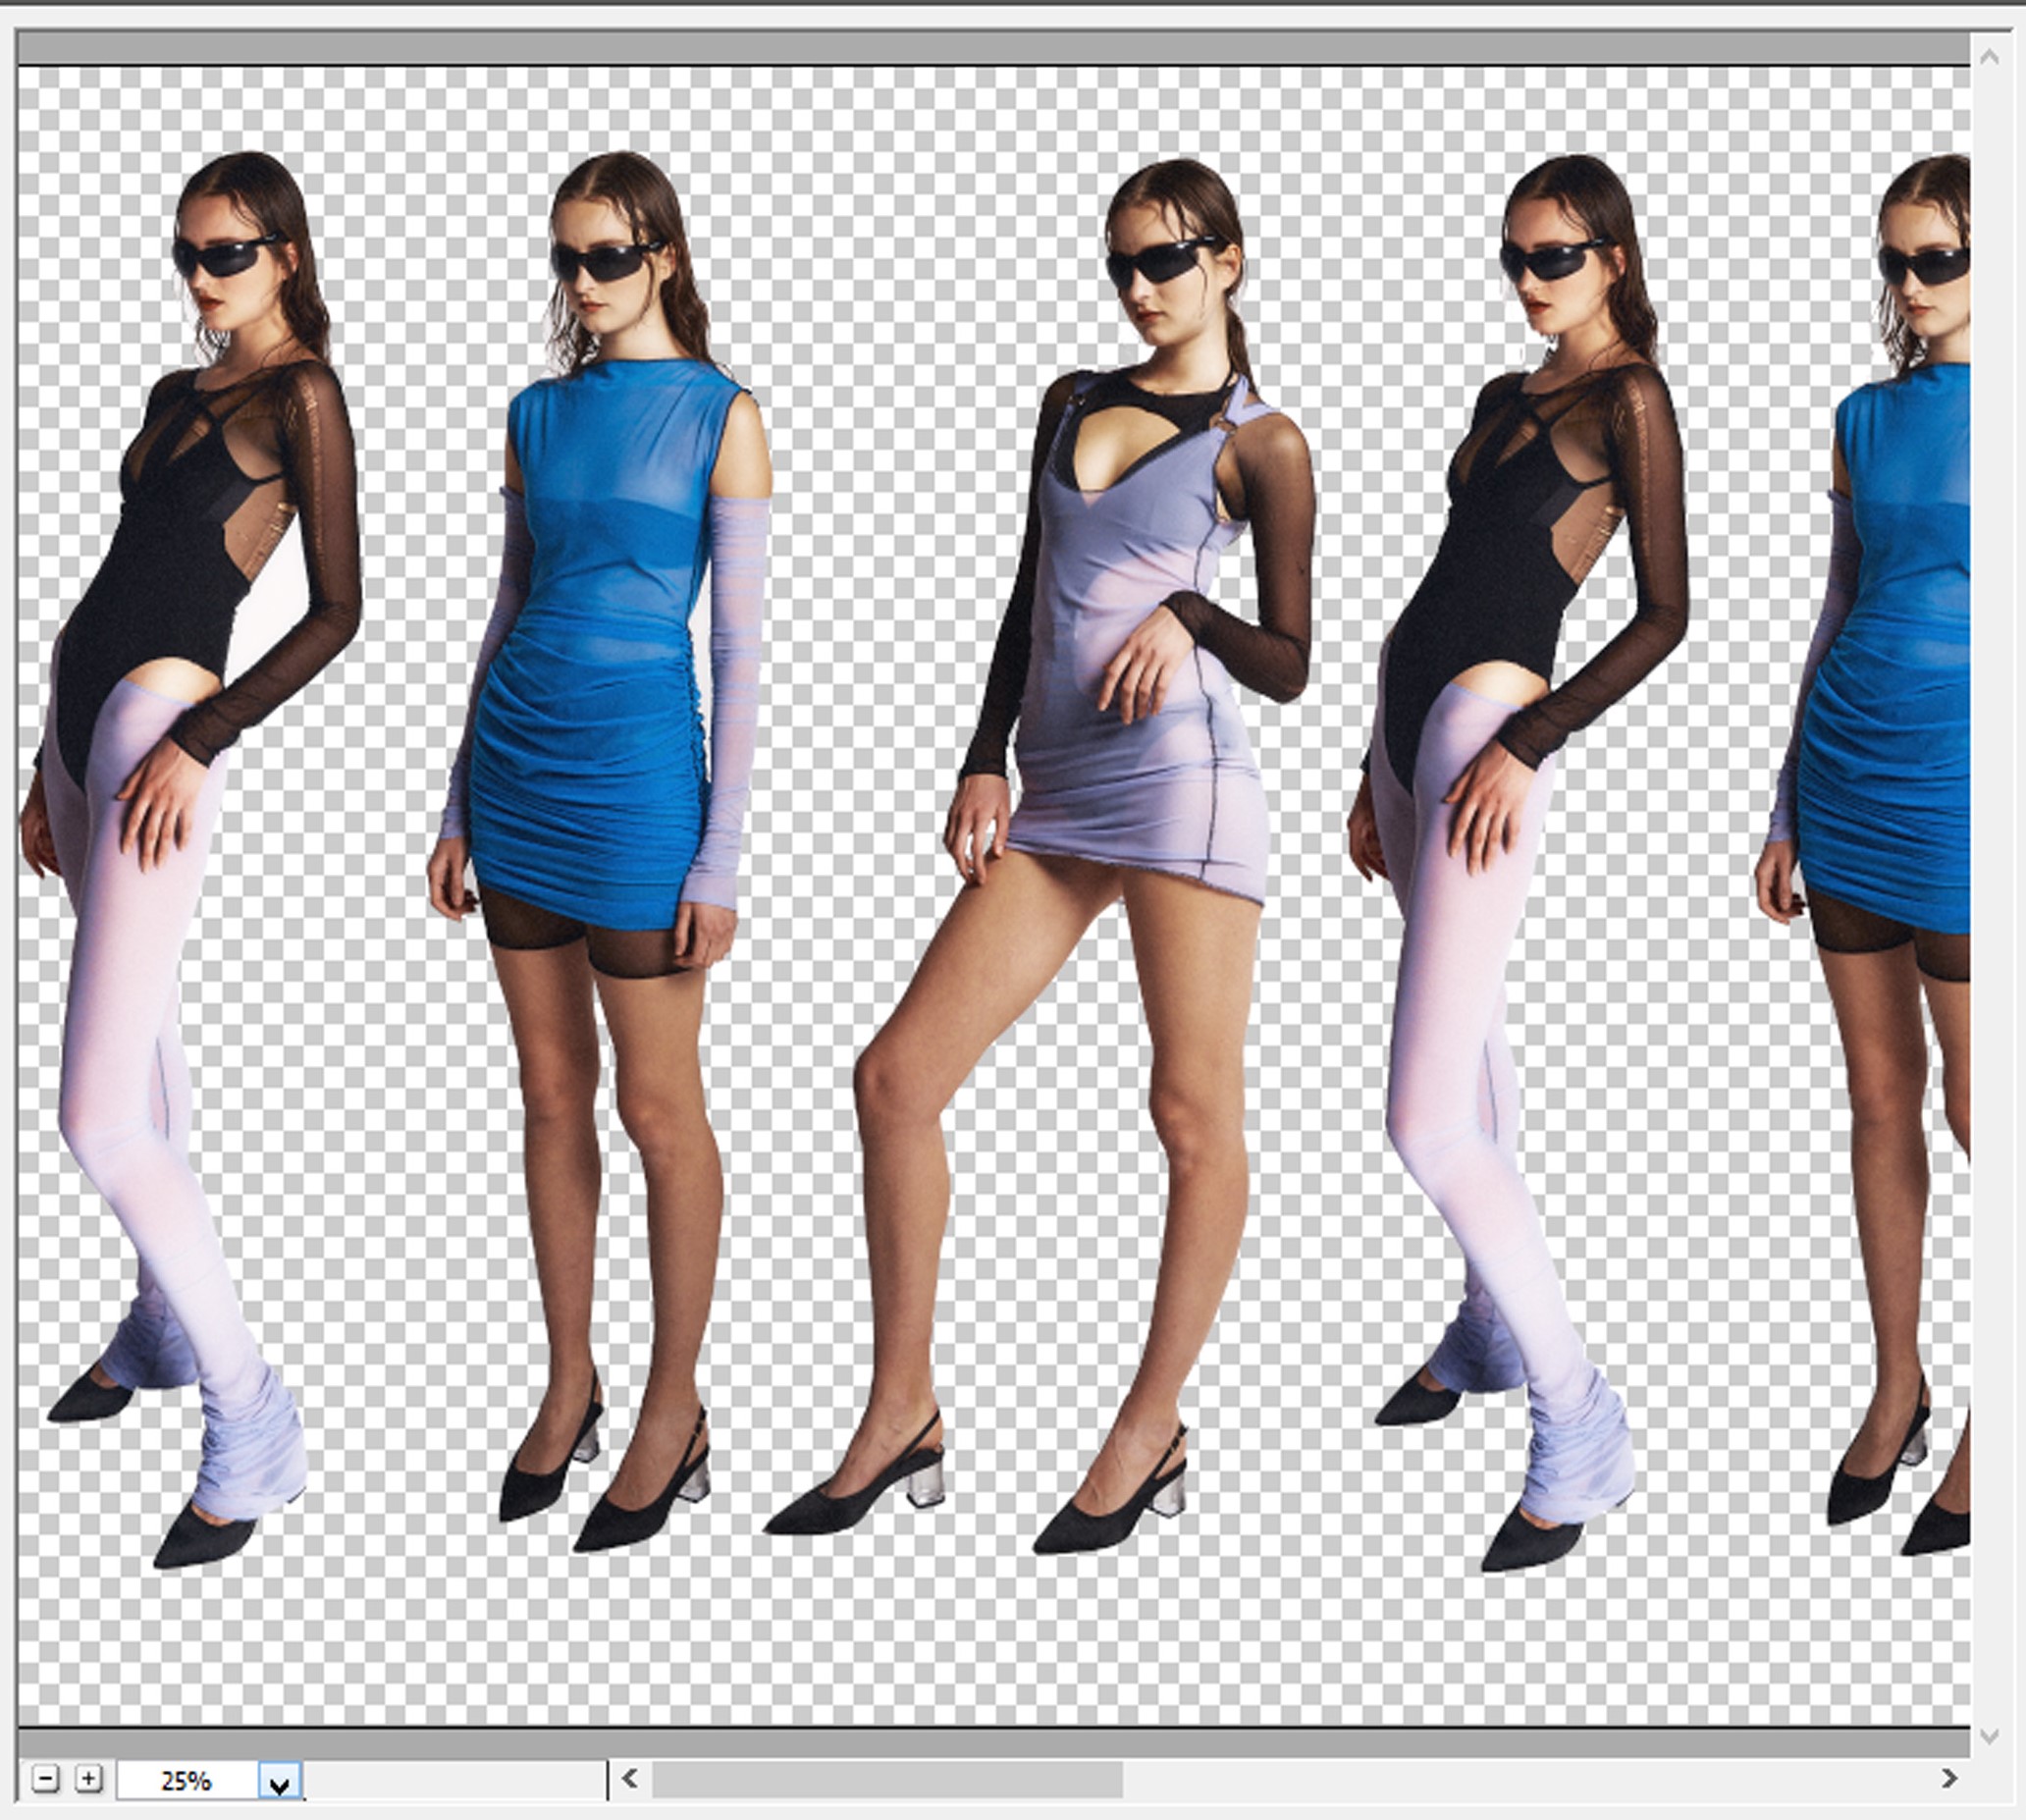Click empty horizontal scrollbar track right of thumb
This screenshot has width=2026, height=1820.
coord(1500,1779)
